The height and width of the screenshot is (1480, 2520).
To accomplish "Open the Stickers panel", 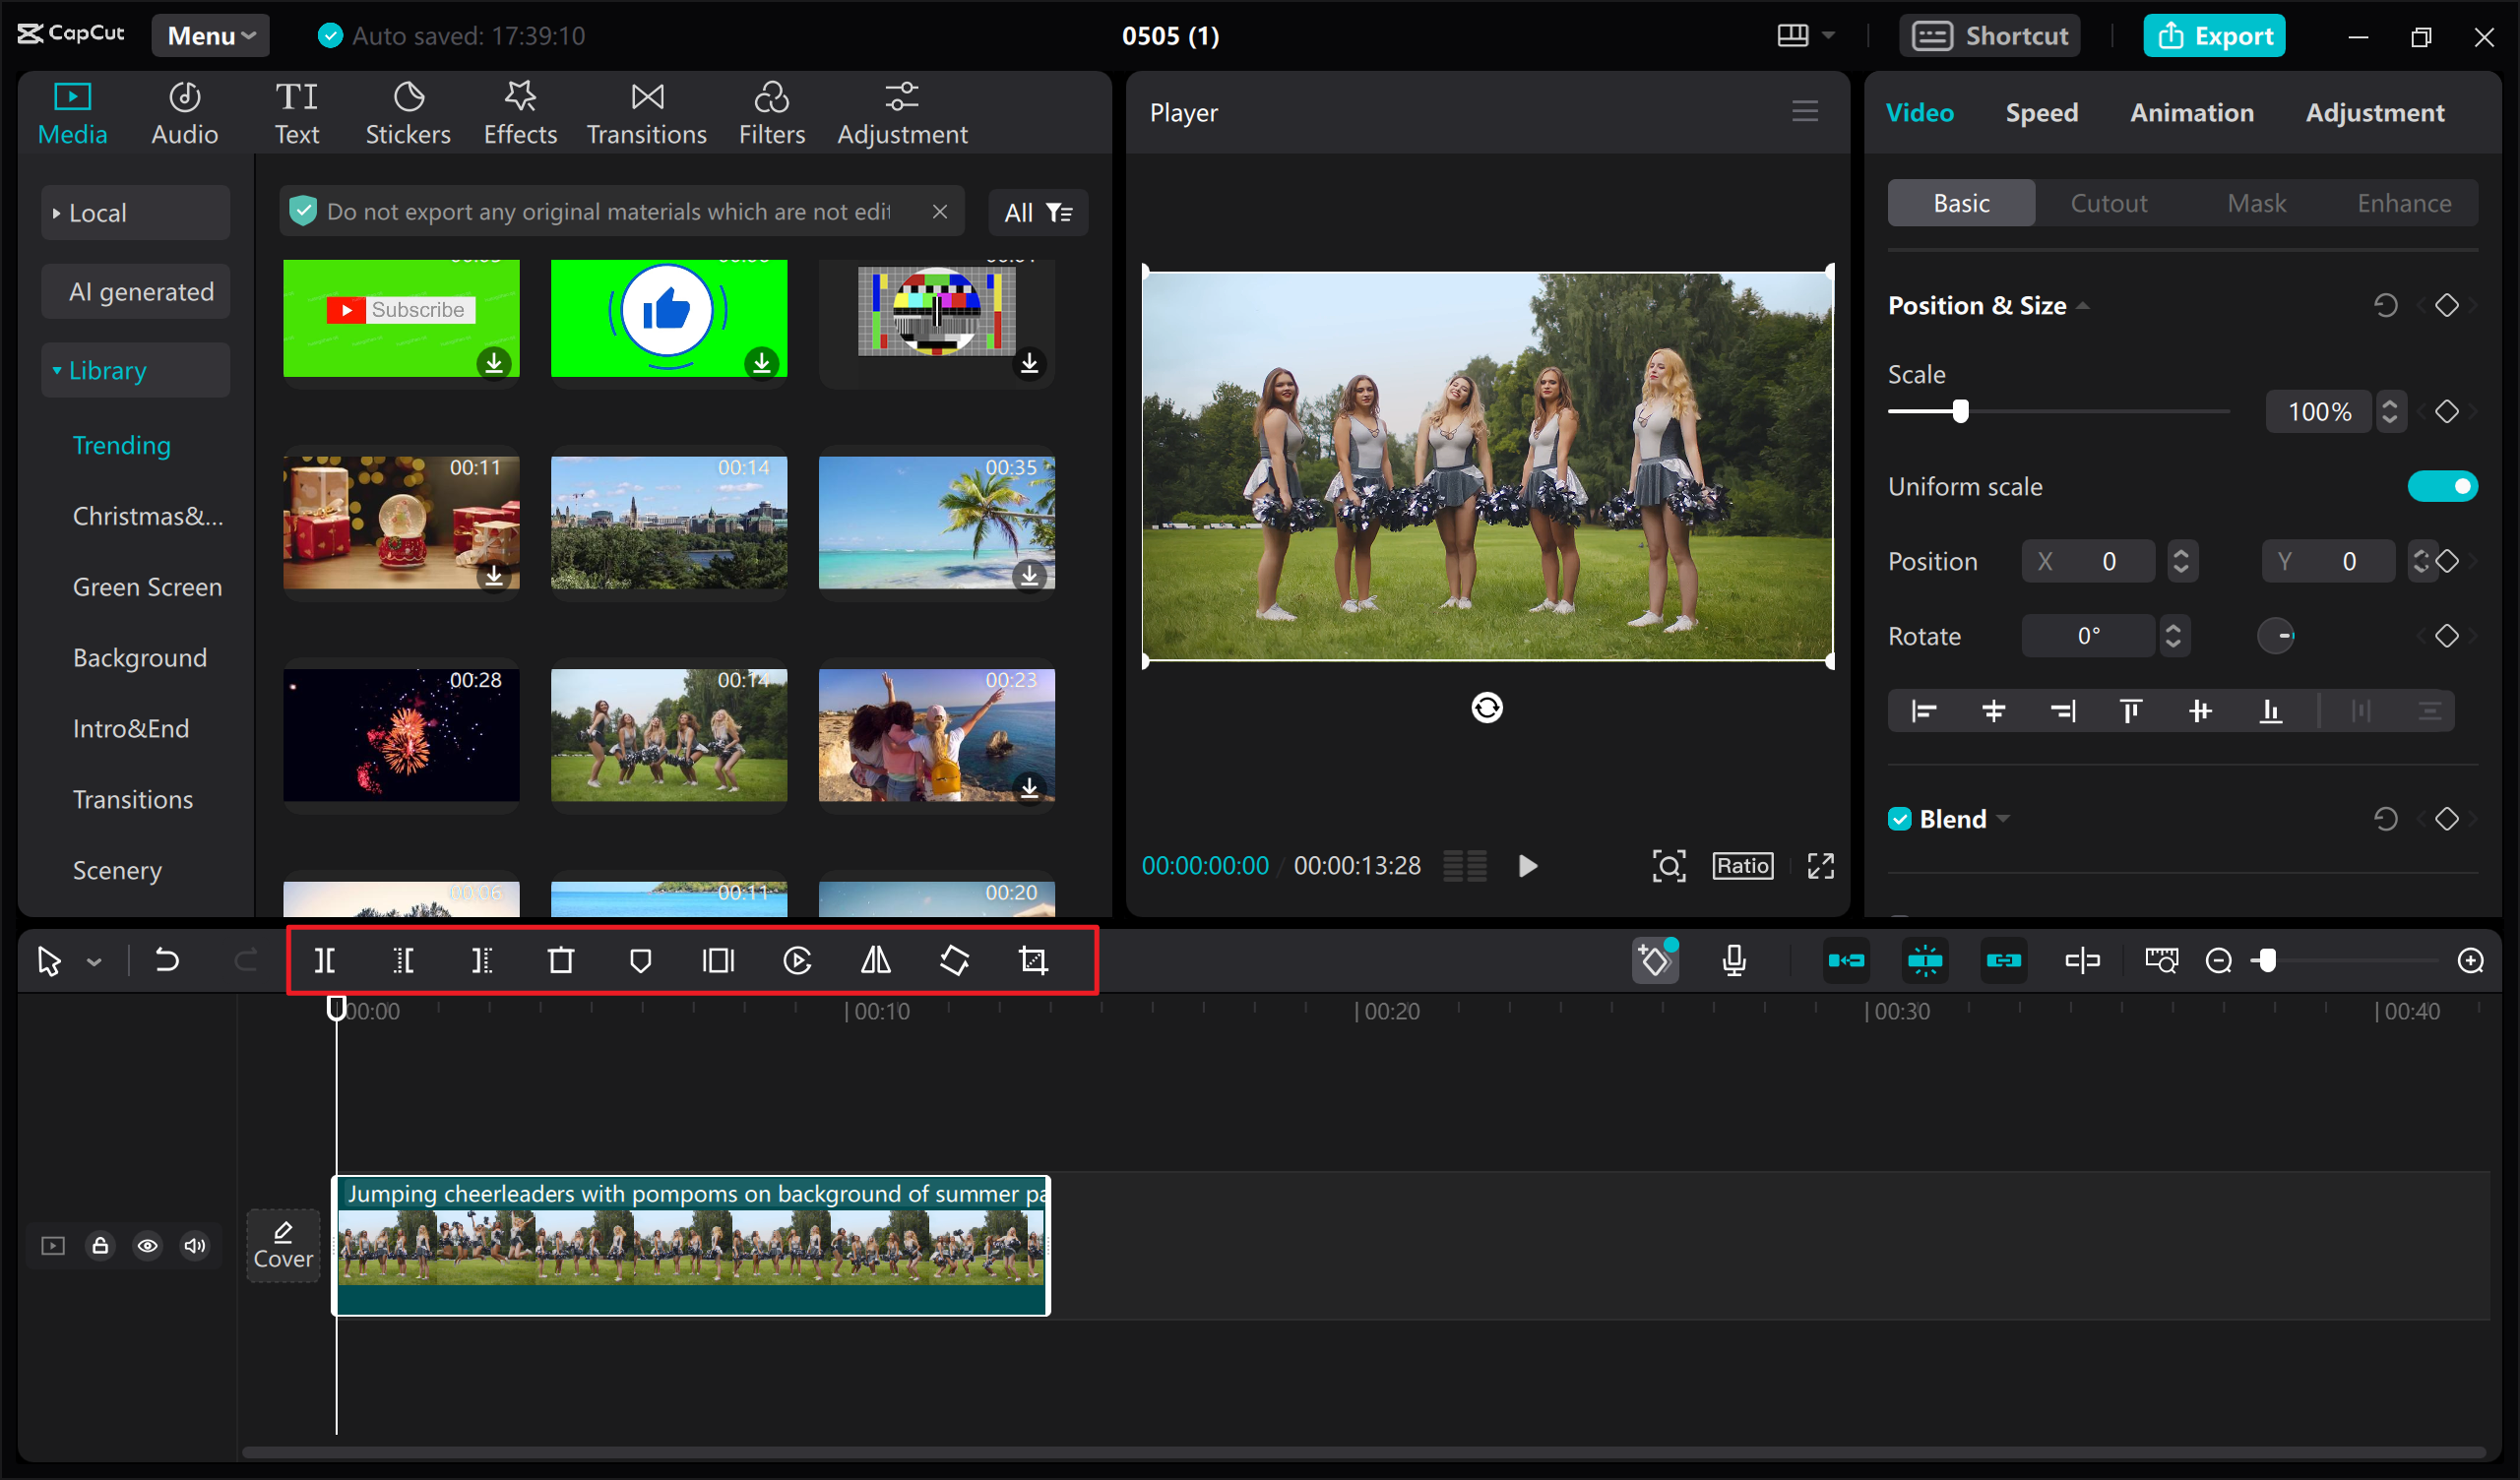I will point(407,113).
